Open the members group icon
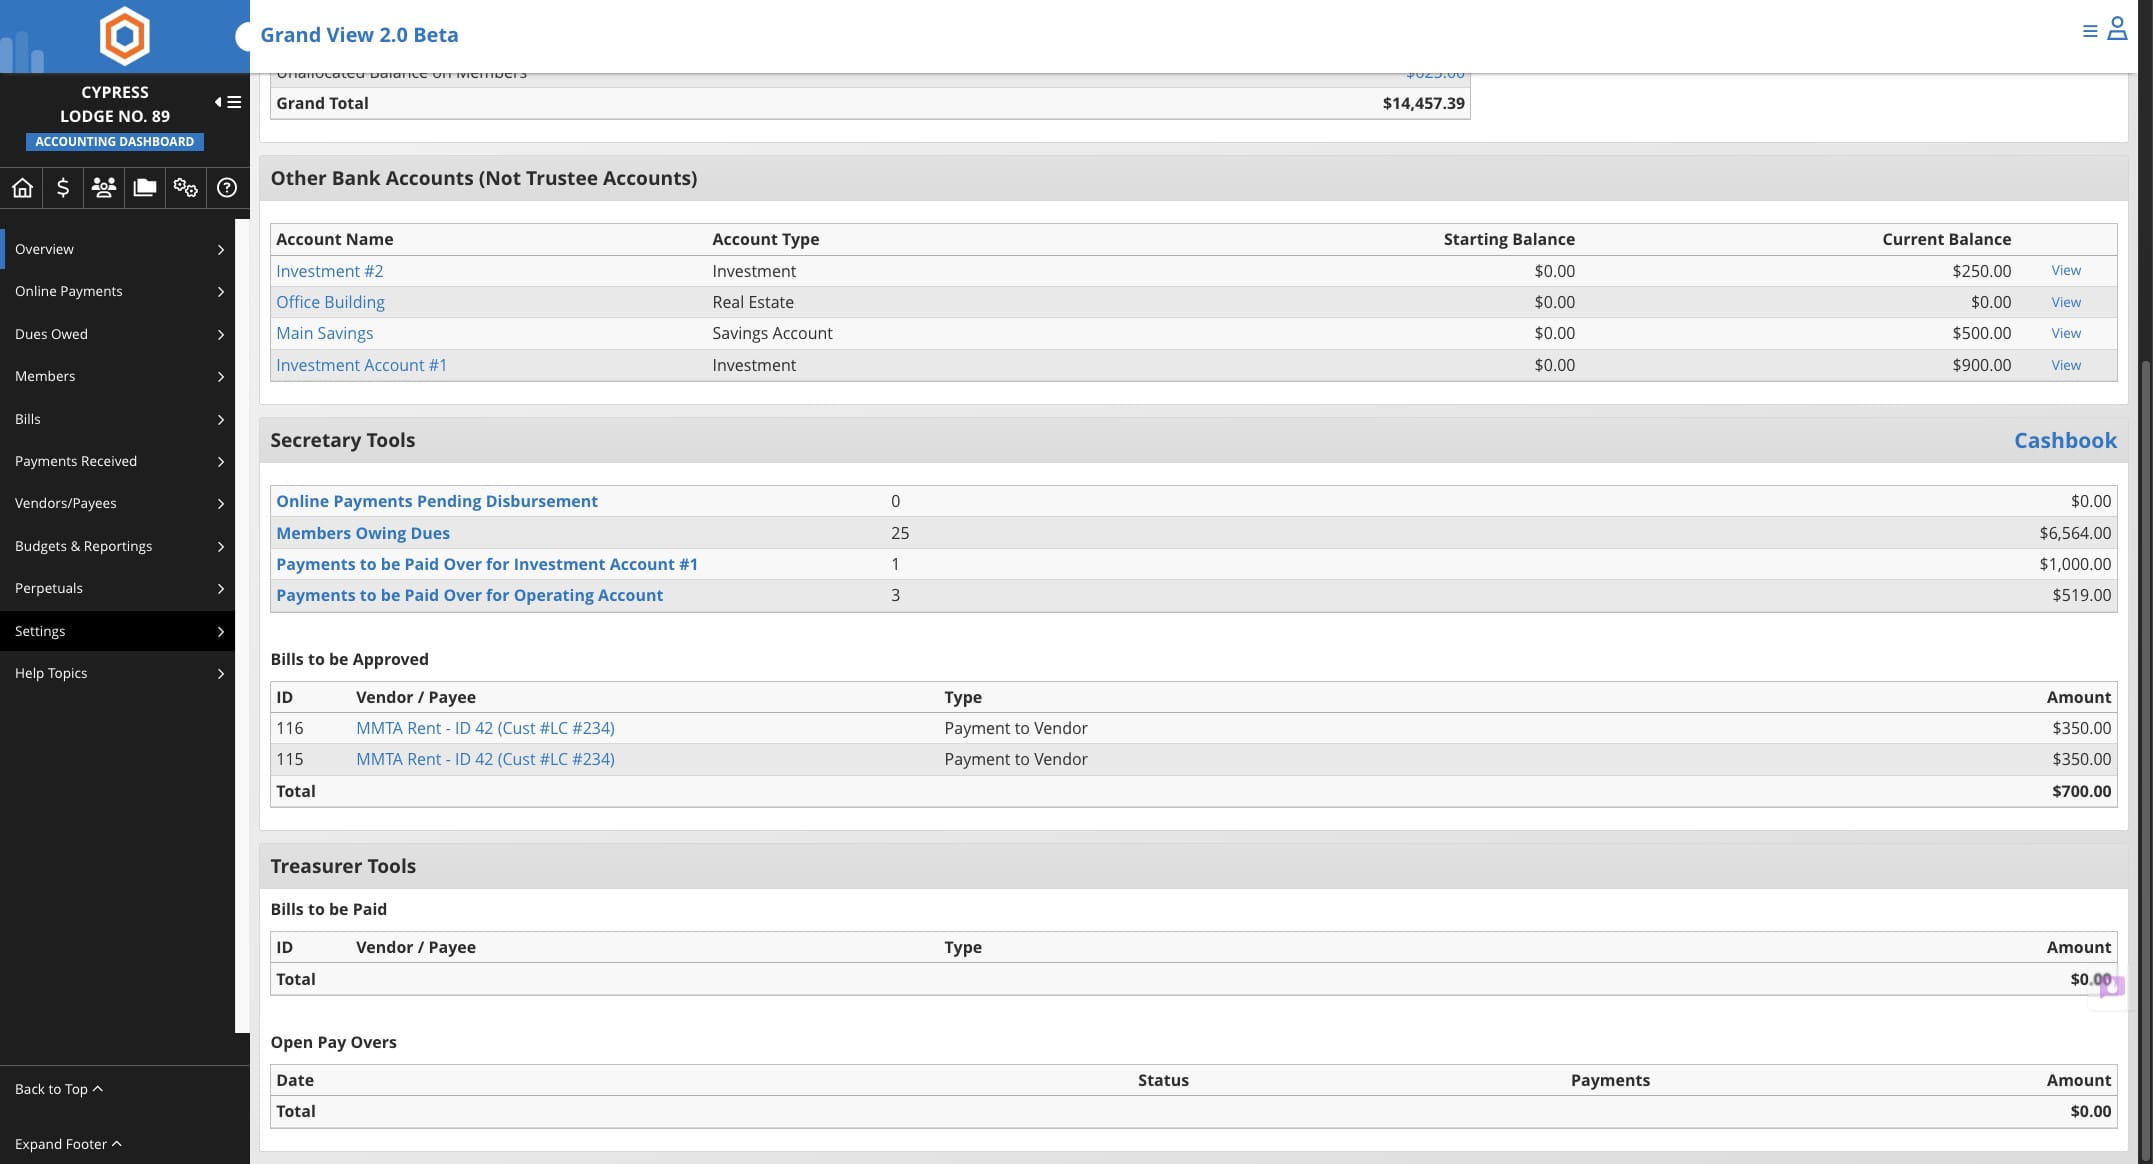This screenshot has height=1164, width=2153. (104, 187)
